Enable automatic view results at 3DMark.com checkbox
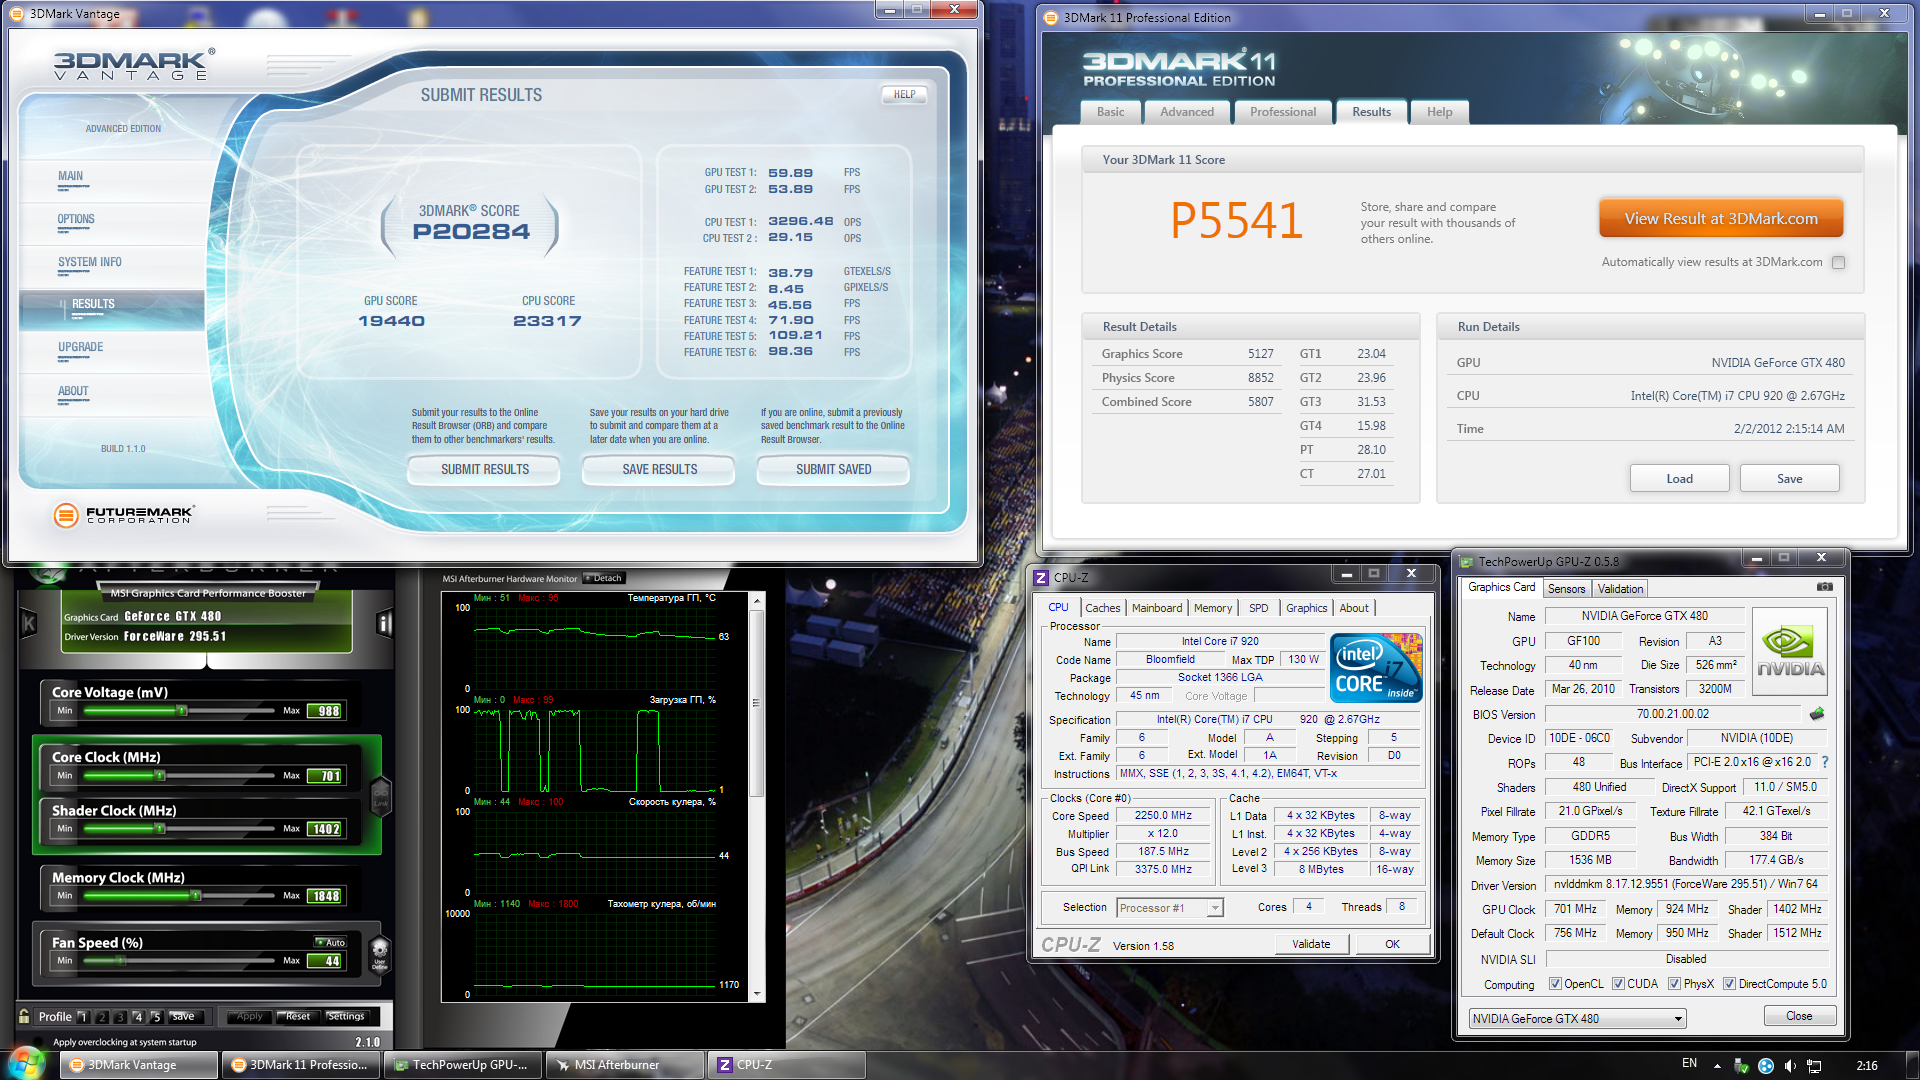Screen dimensions: 1920x1080 [x=1838, y=263]
